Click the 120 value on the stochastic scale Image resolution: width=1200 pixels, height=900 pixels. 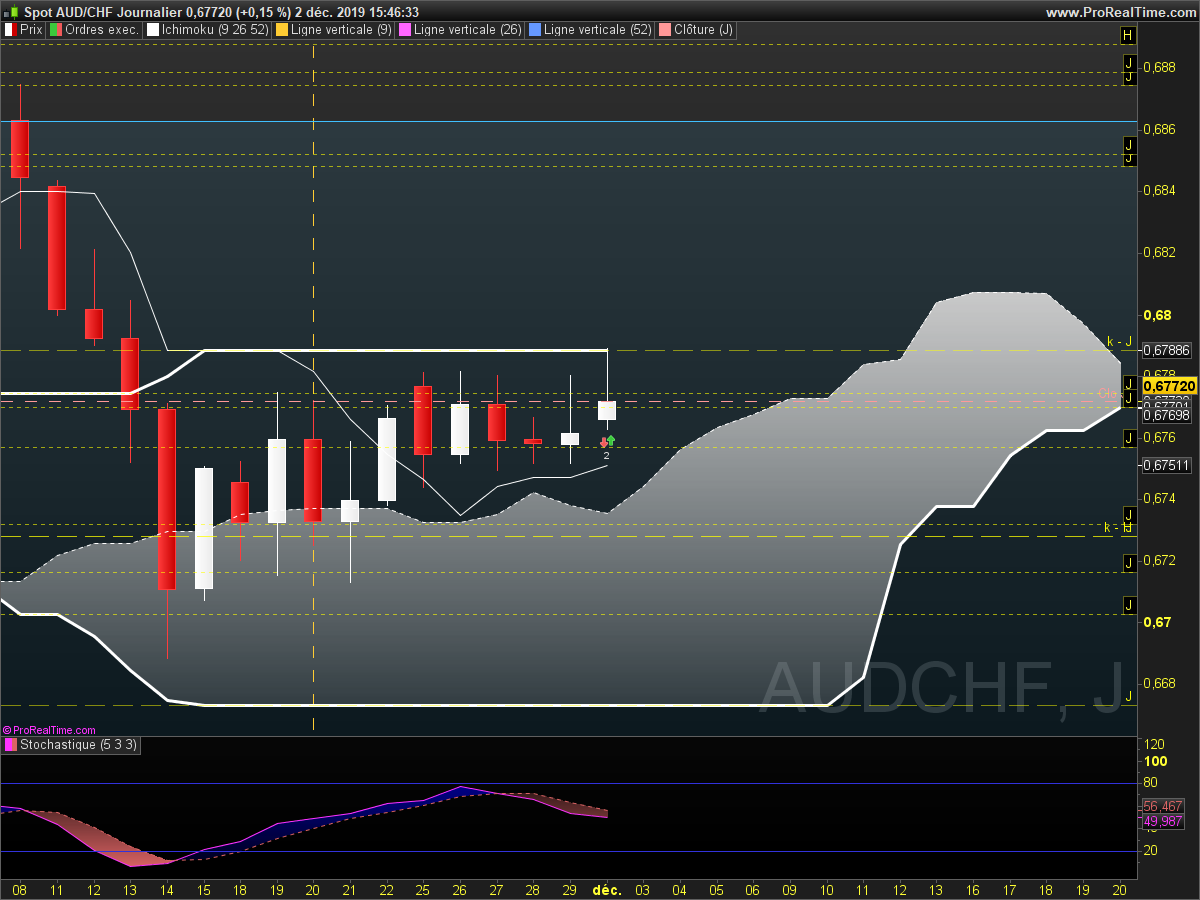click(x=1153, y=744)
